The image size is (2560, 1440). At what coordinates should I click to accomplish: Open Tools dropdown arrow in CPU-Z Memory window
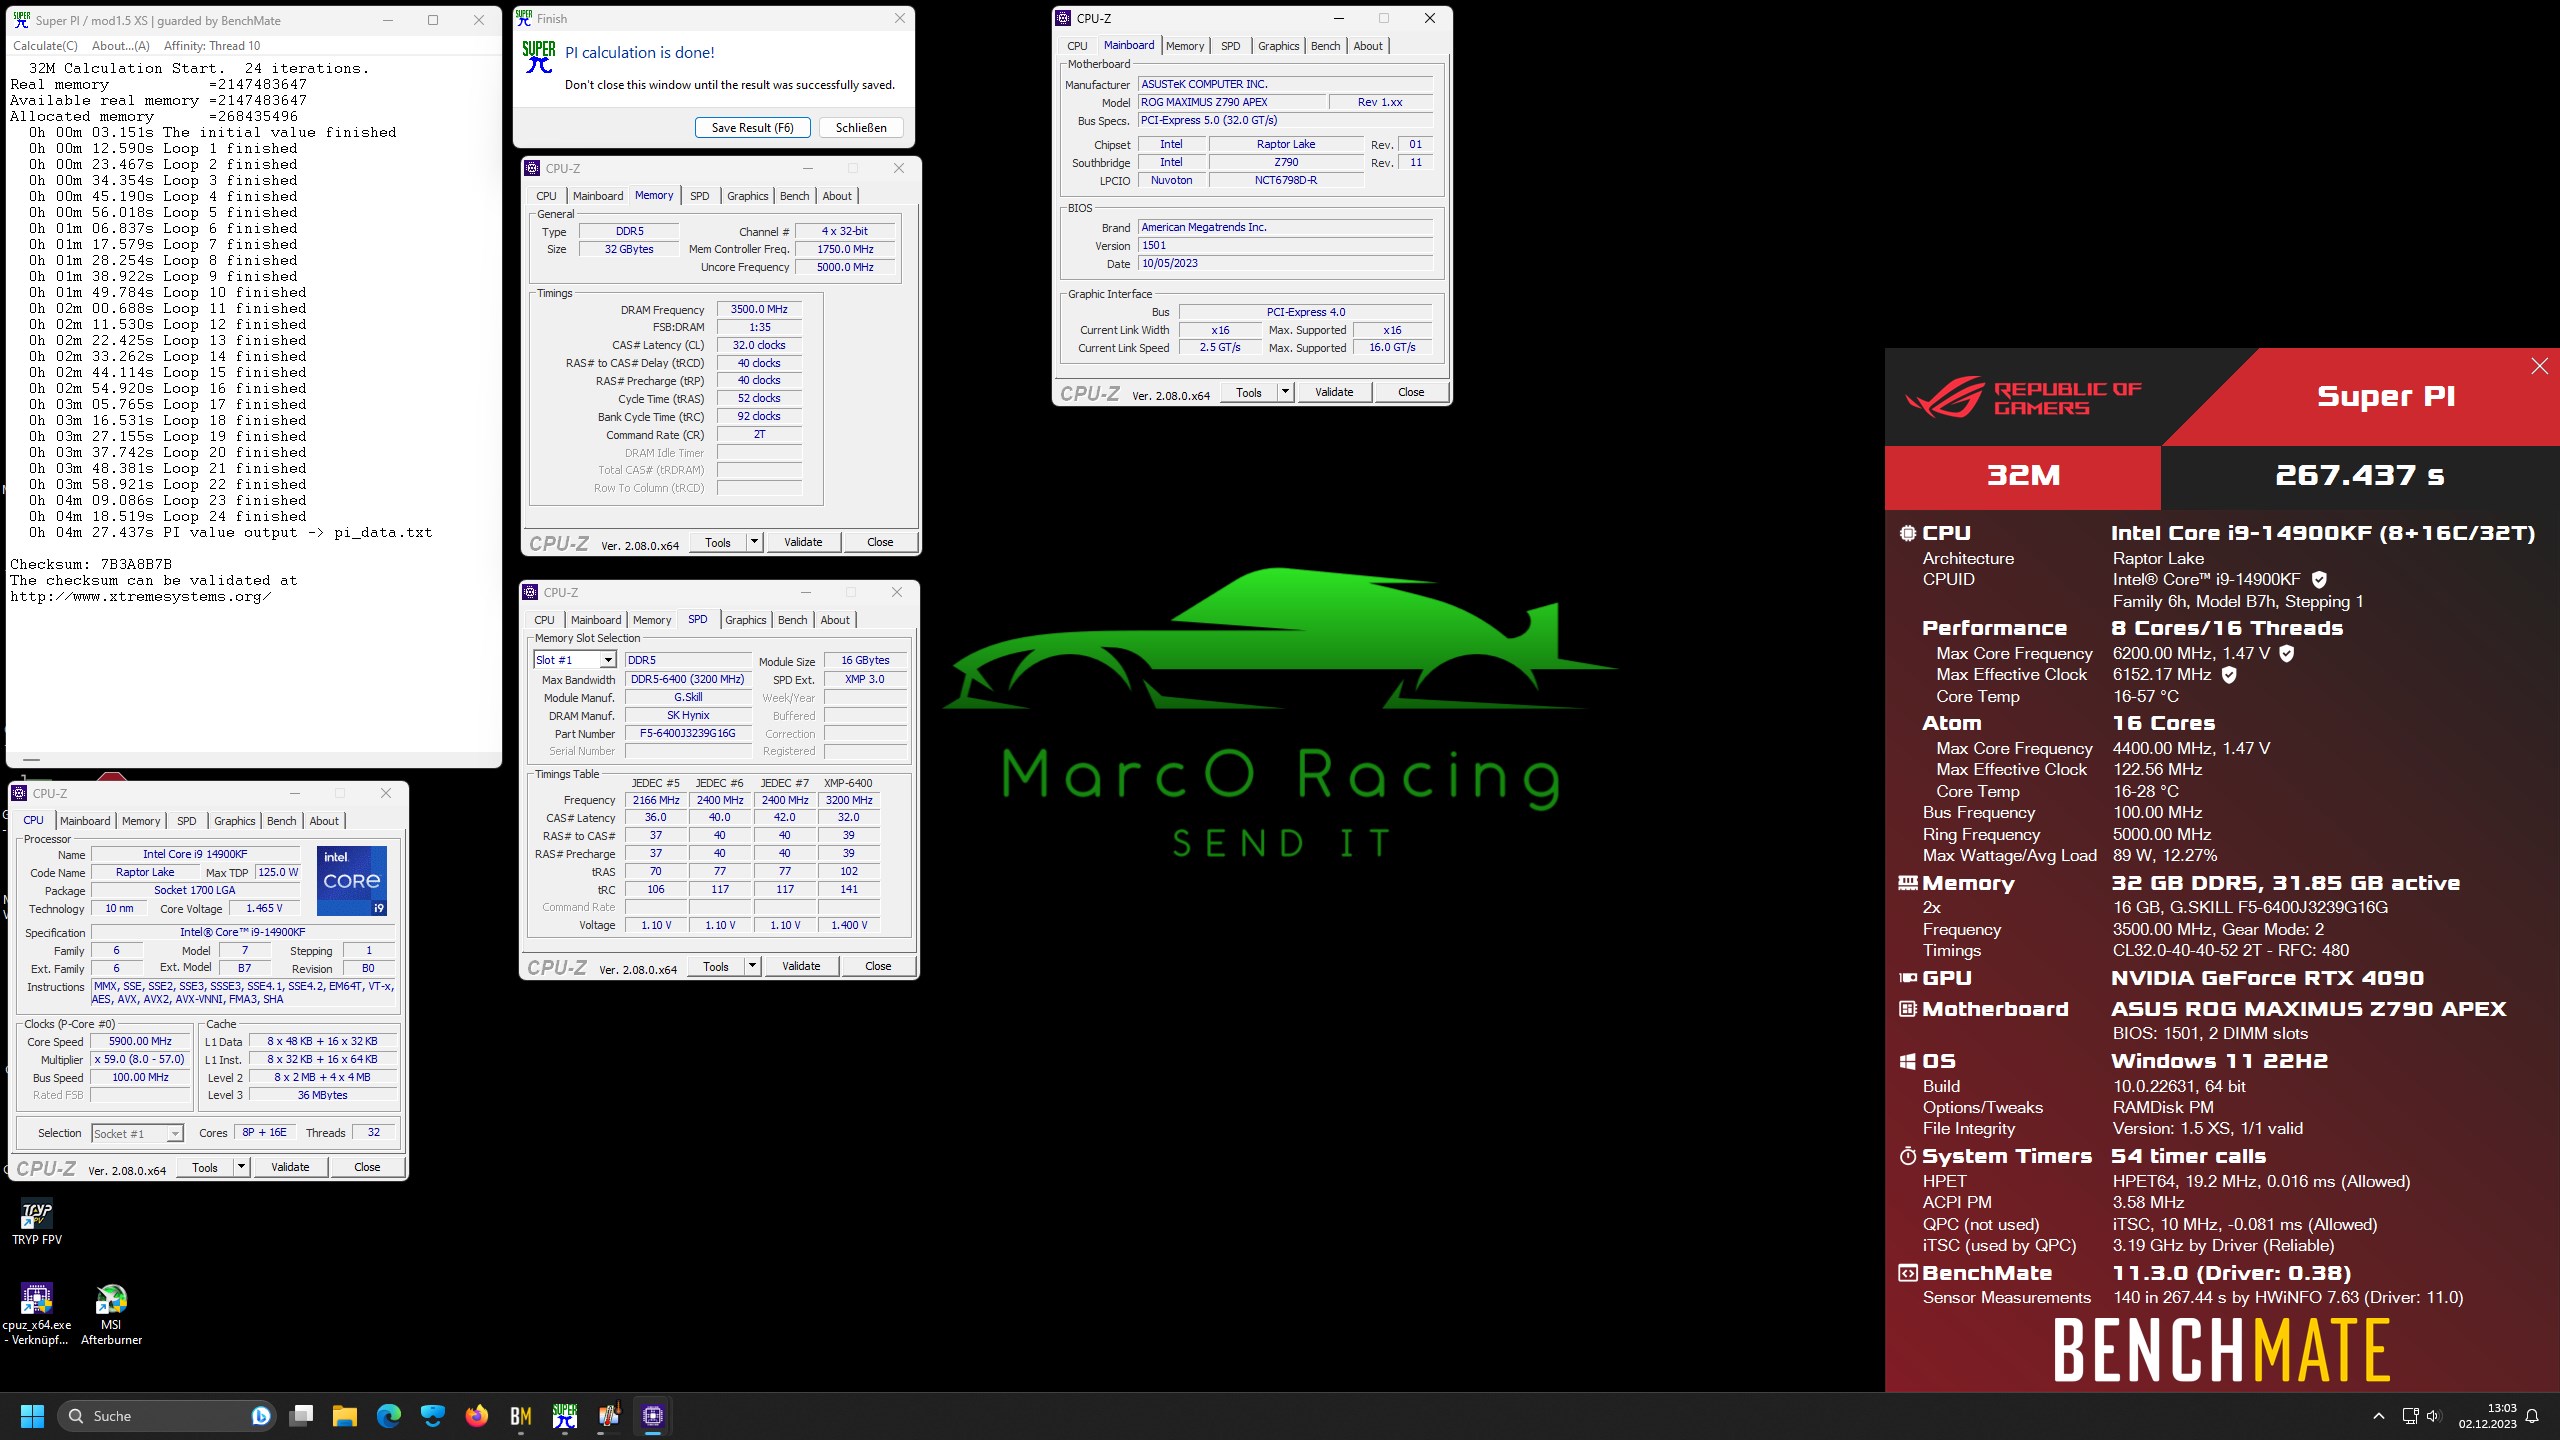754,542
